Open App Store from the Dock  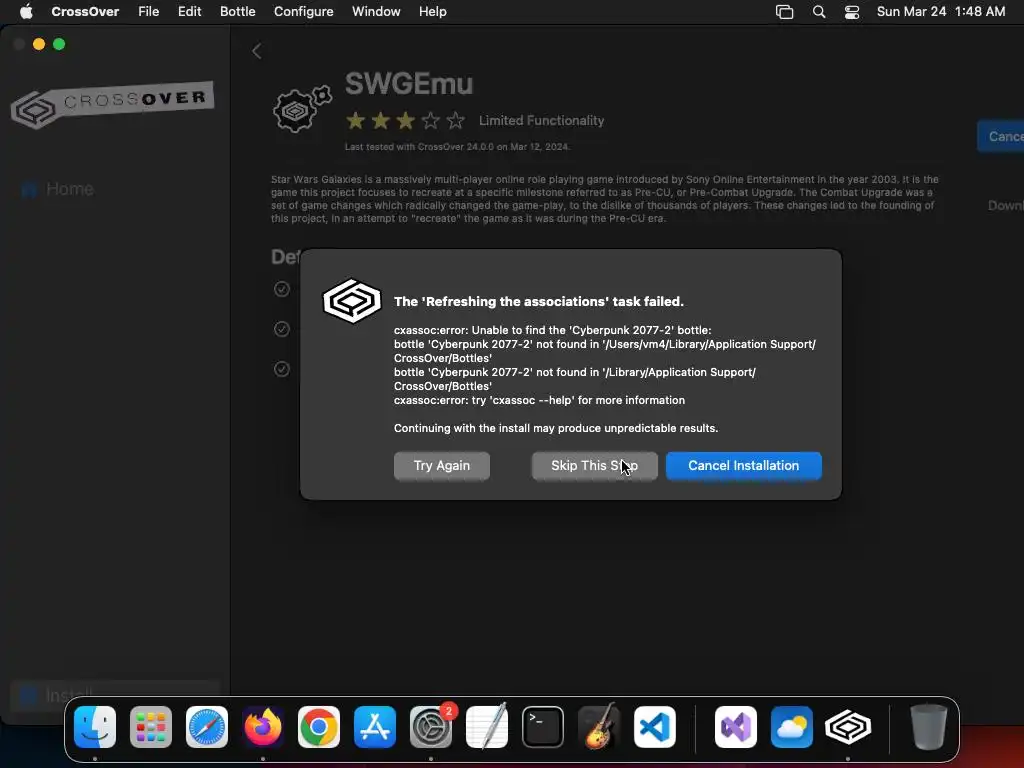(x=375, y=727)
